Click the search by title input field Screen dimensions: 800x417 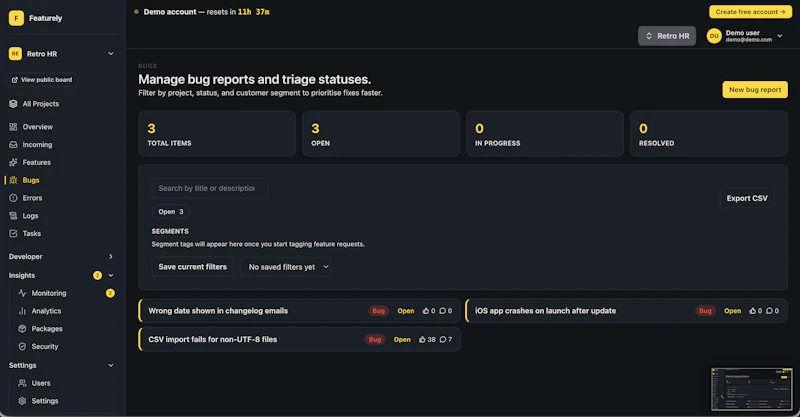pyautogui.click(x=210, y=188)
